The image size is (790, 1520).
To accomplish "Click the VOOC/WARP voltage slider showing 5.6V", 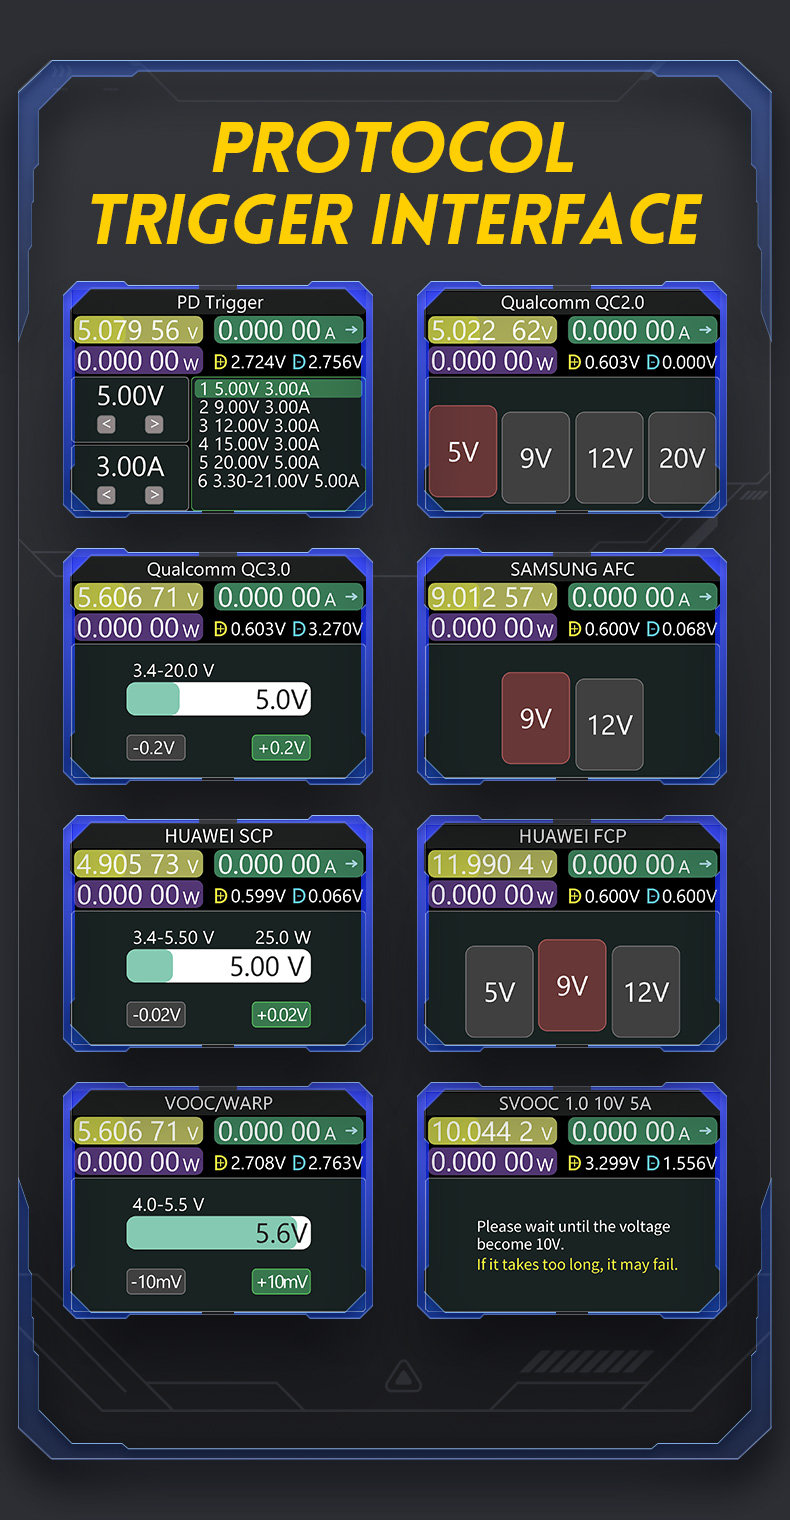I will click(218, 1233).
